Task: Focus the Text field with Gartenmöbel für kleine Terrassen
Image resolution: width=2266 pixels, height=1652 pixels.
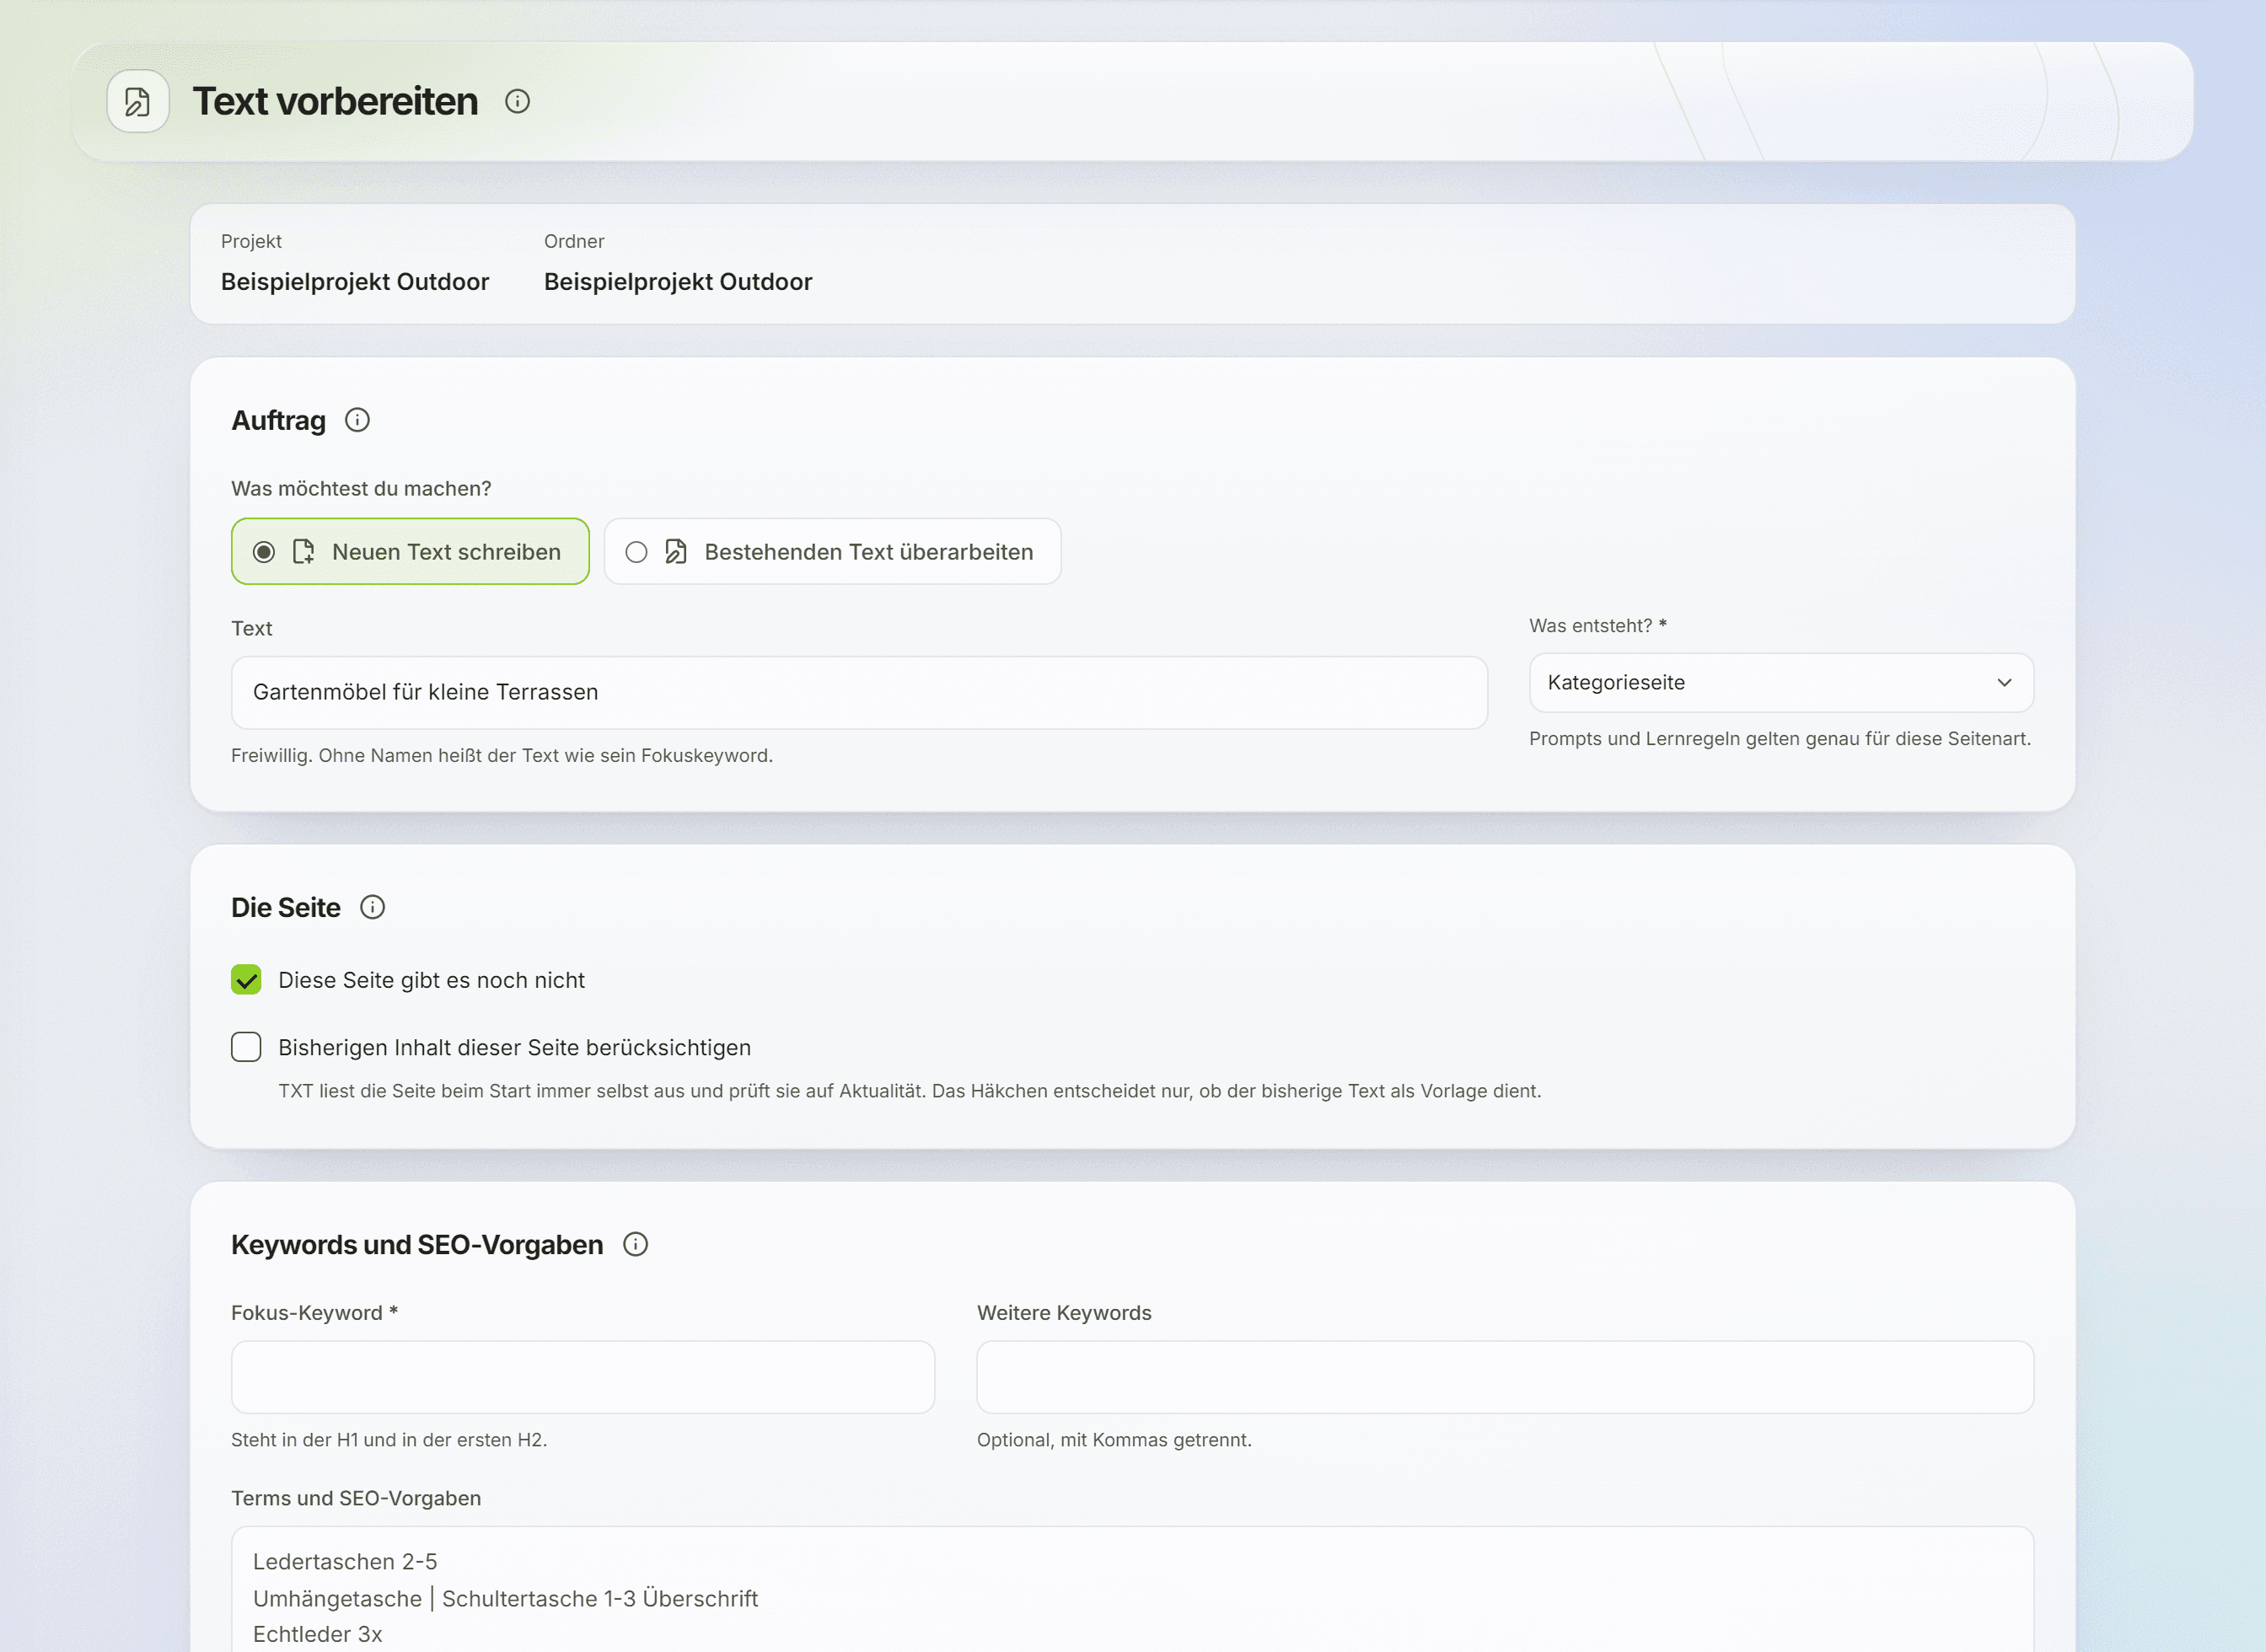Action: (859, 692)
